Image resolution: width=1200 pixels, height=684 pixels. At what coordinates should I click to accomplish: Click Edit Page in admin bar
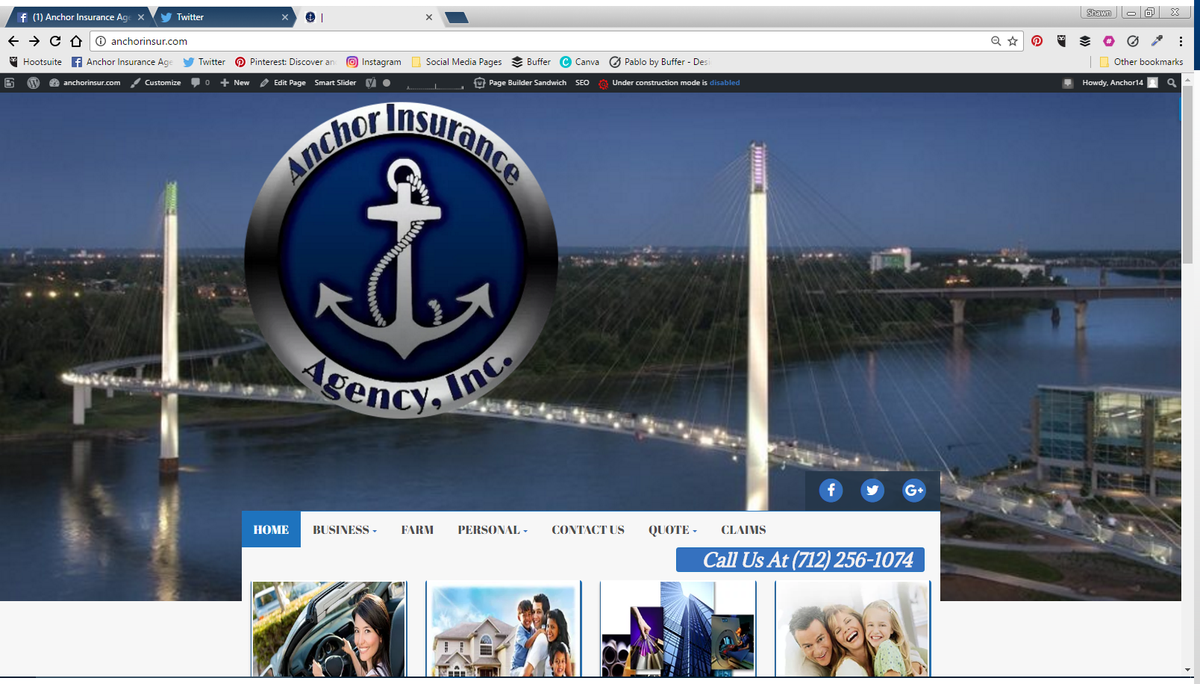(283, 83)
